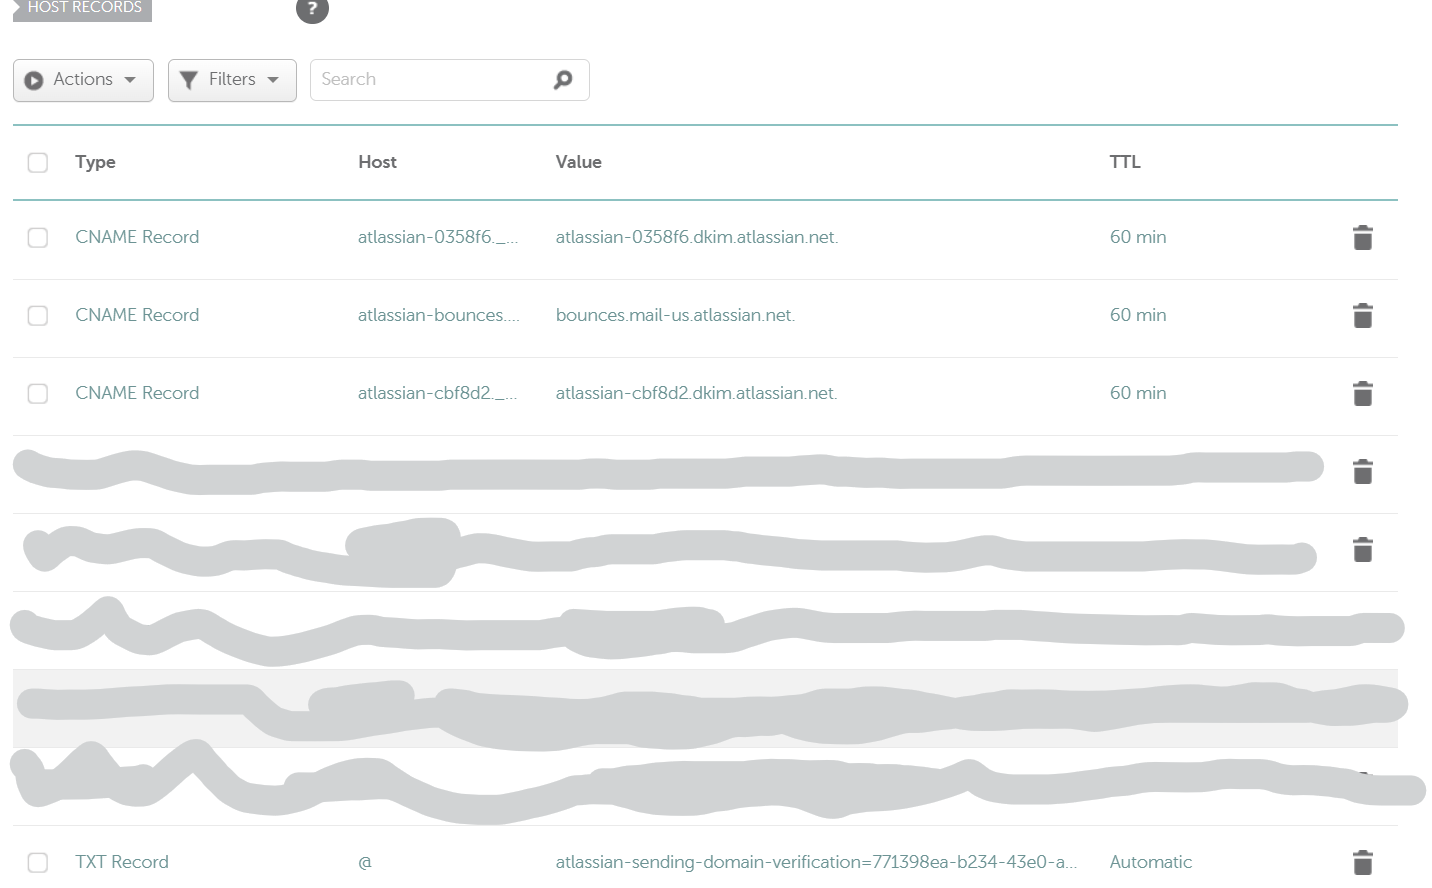Click the Value column header
Image resolution: width=1432 pixels, height=888 pixels.
pos(578,162)
